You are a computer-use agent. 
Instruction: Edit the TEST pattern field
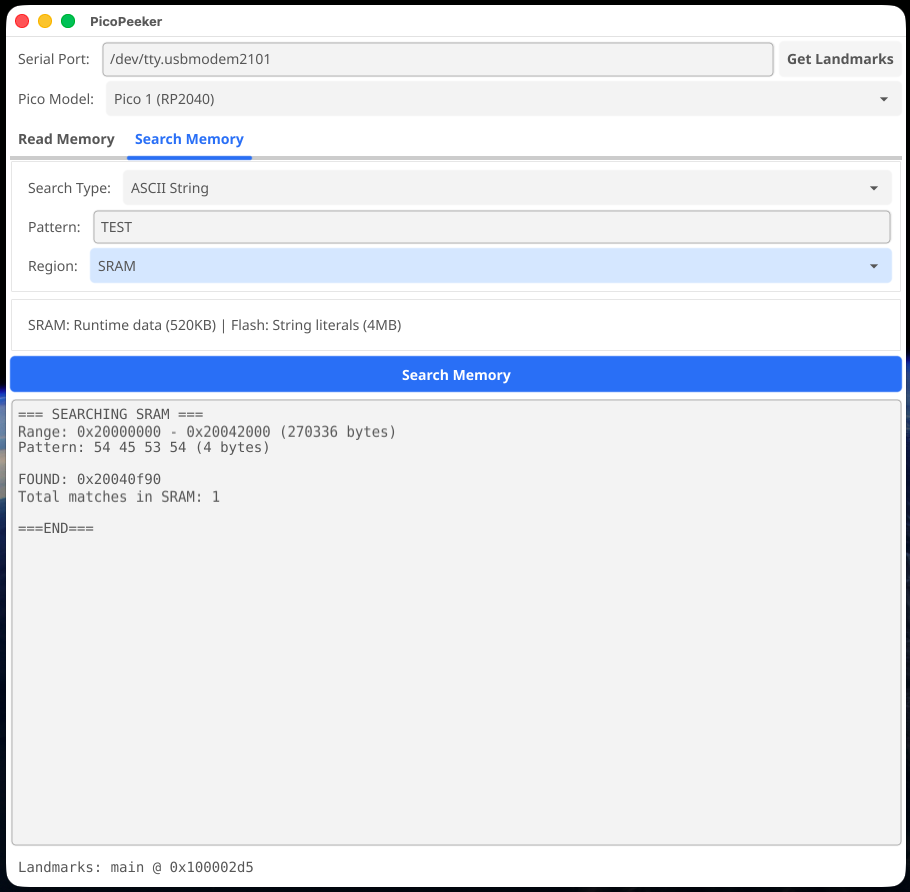pos(492,227)
